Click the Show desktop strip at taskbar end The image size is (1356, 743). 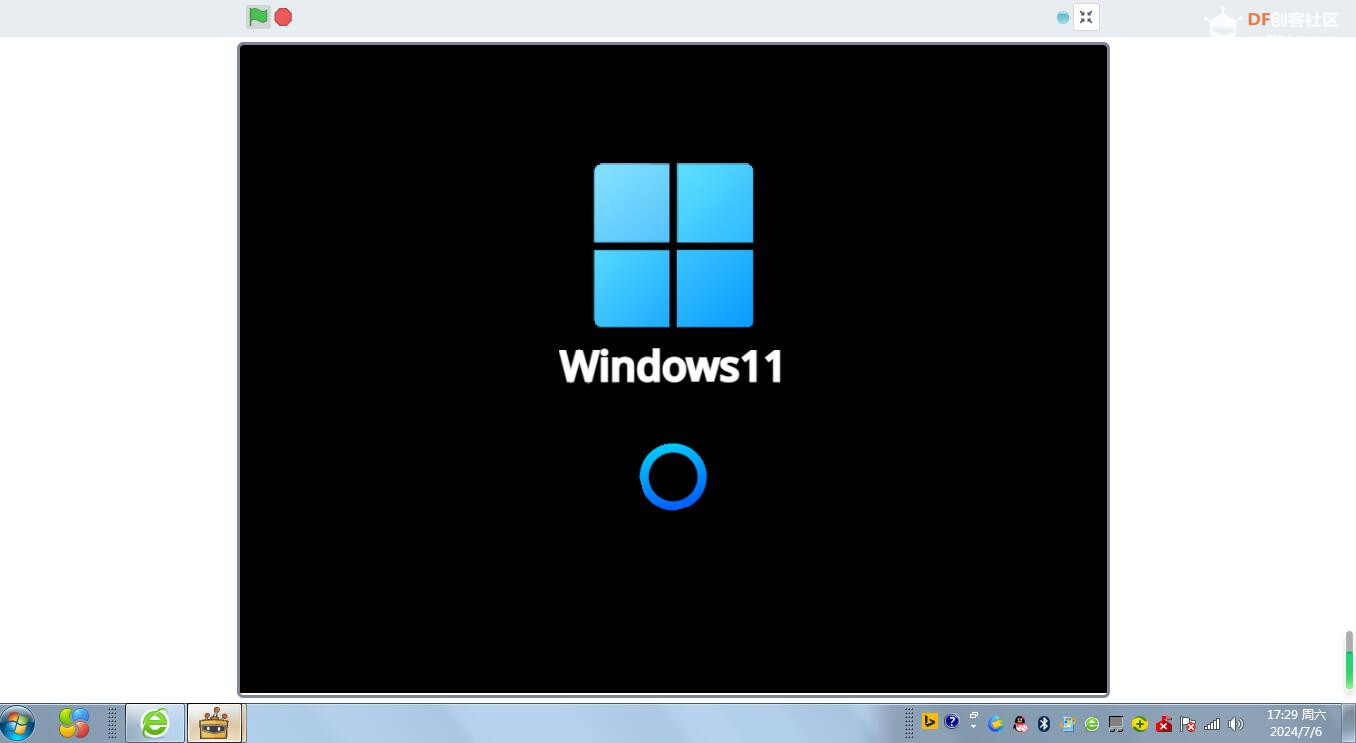pyautogui.click(x=1348, y=723)
